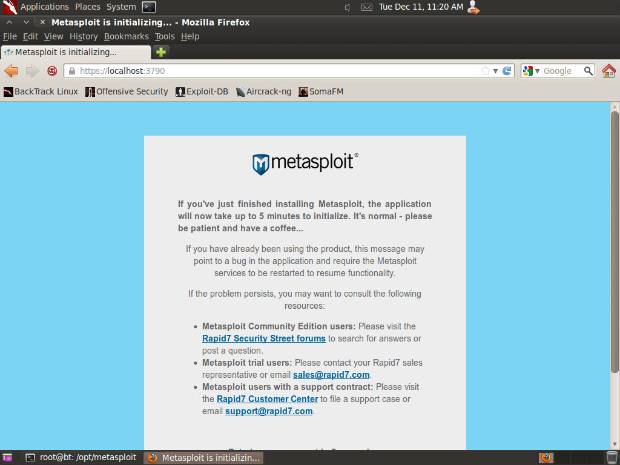Click the sales@rapid7.com email link
This screenshot has height=465, width=620.
click(317, 374)
